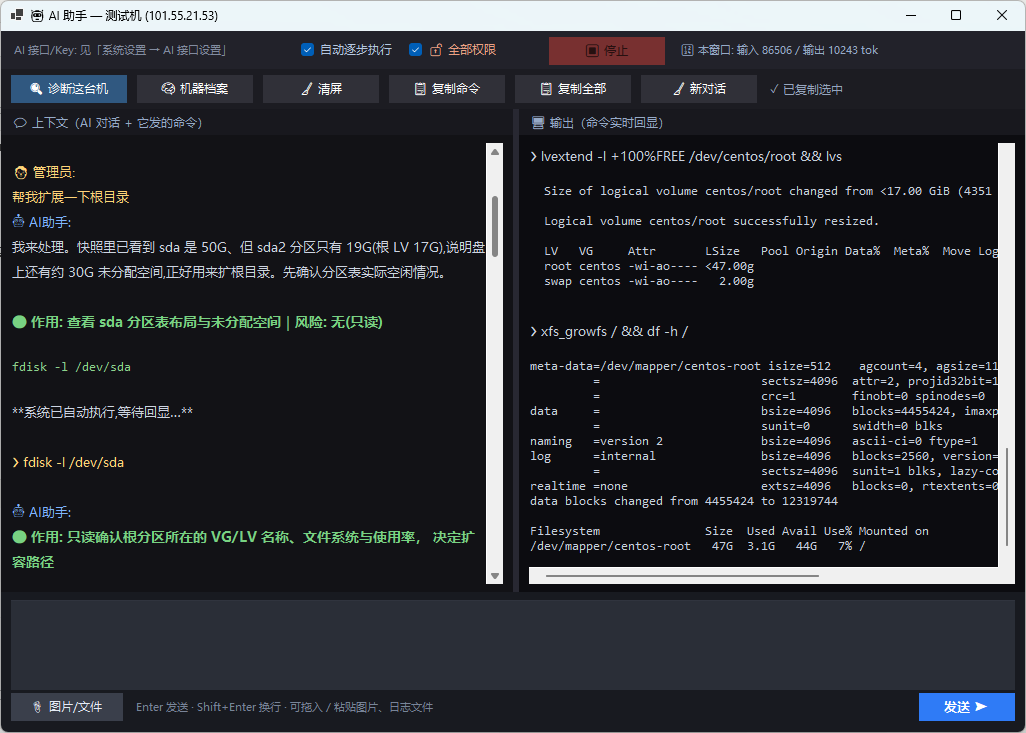This screenshot has width=1026, height=733.
Task: Click the broom icon on 新对话
Action: pos(679,89)
